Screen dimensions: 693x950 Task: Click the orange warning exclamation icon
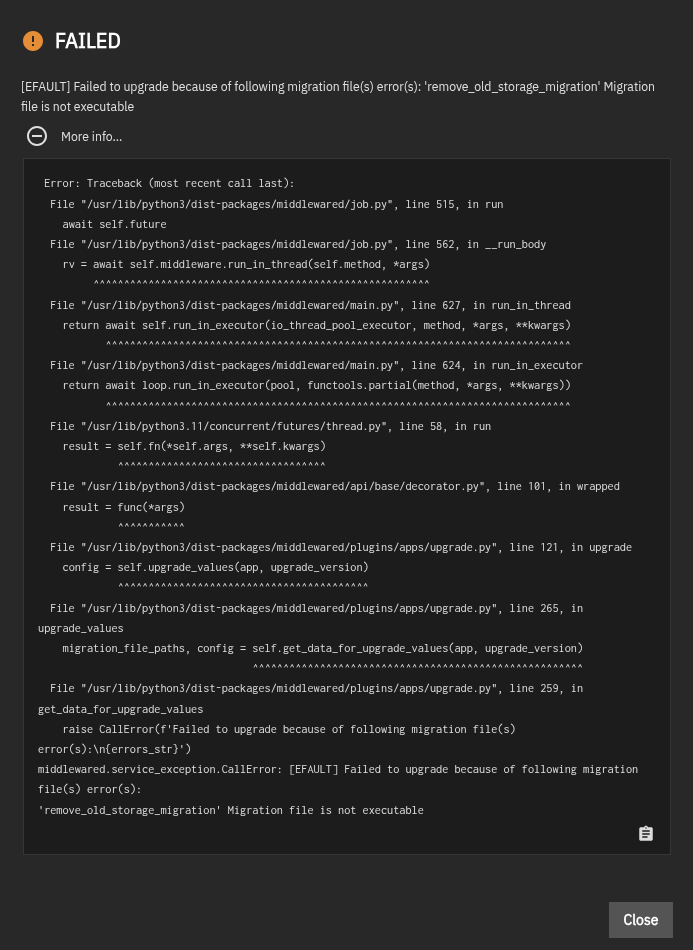(33, 41)
